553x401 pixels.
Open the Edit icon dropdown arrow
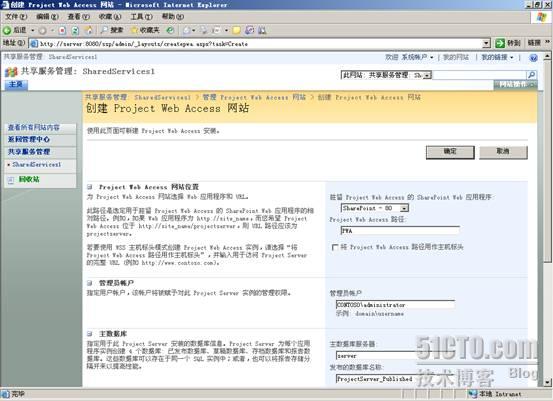(226, 30)
